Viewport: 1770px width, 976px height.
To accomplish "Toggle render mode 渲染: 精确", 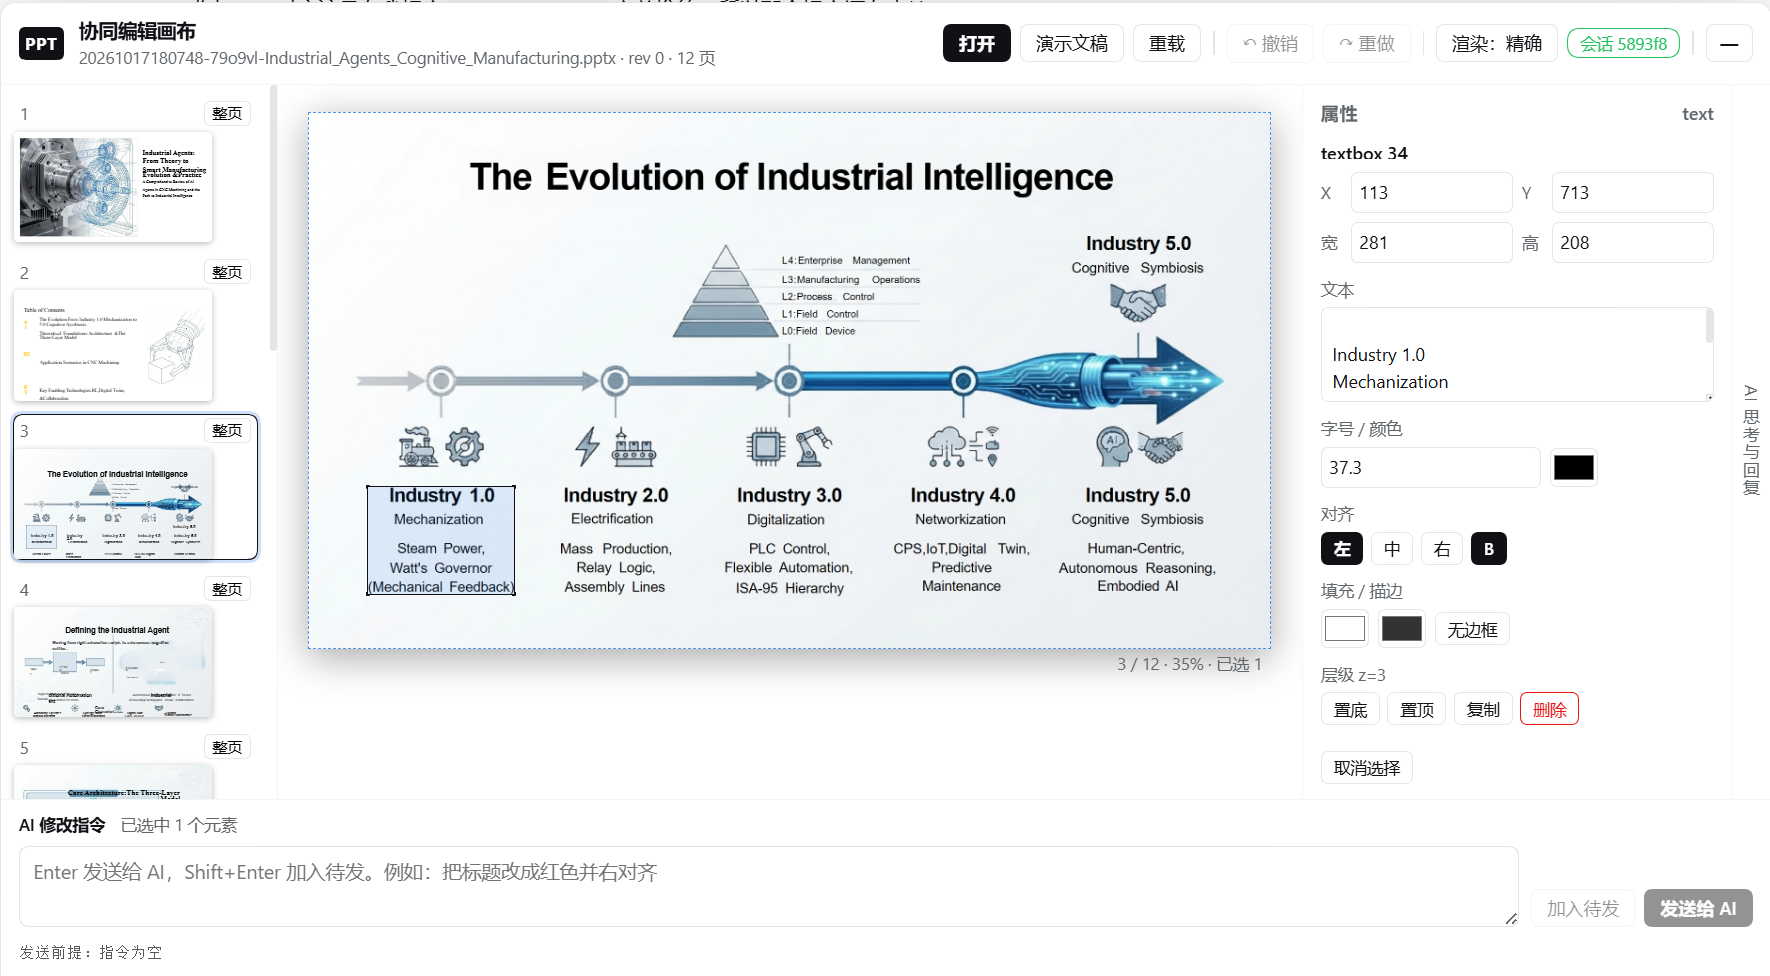I will (1496, 44).
